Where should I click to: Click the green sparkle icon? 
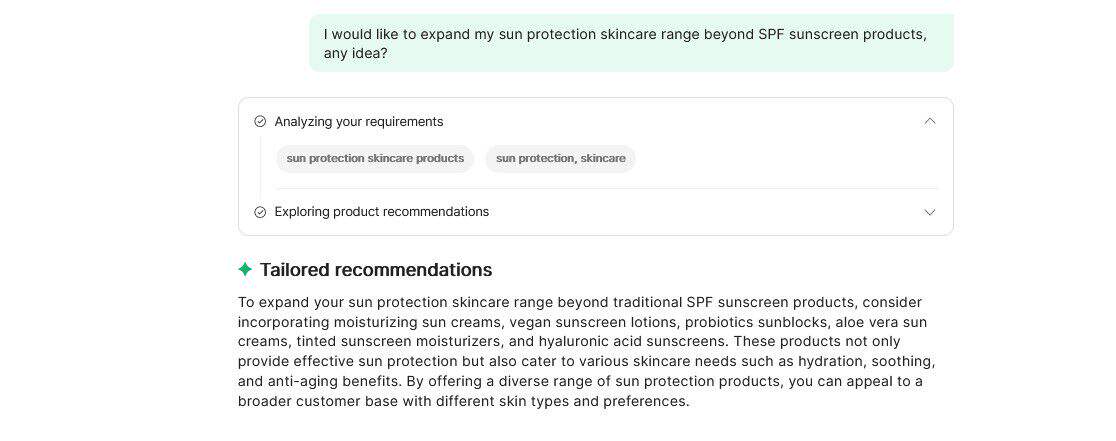[x=245, y=269]
